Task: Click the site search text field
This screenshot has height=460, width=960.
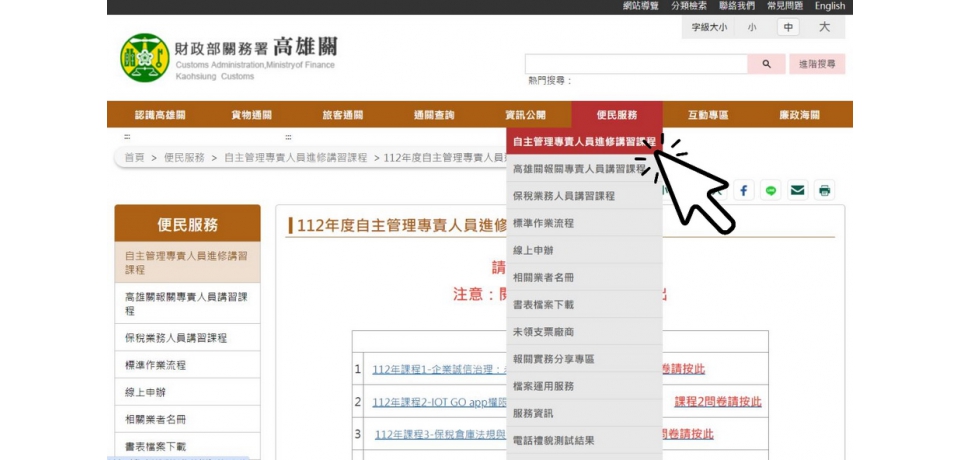Action: click(636, 64)
